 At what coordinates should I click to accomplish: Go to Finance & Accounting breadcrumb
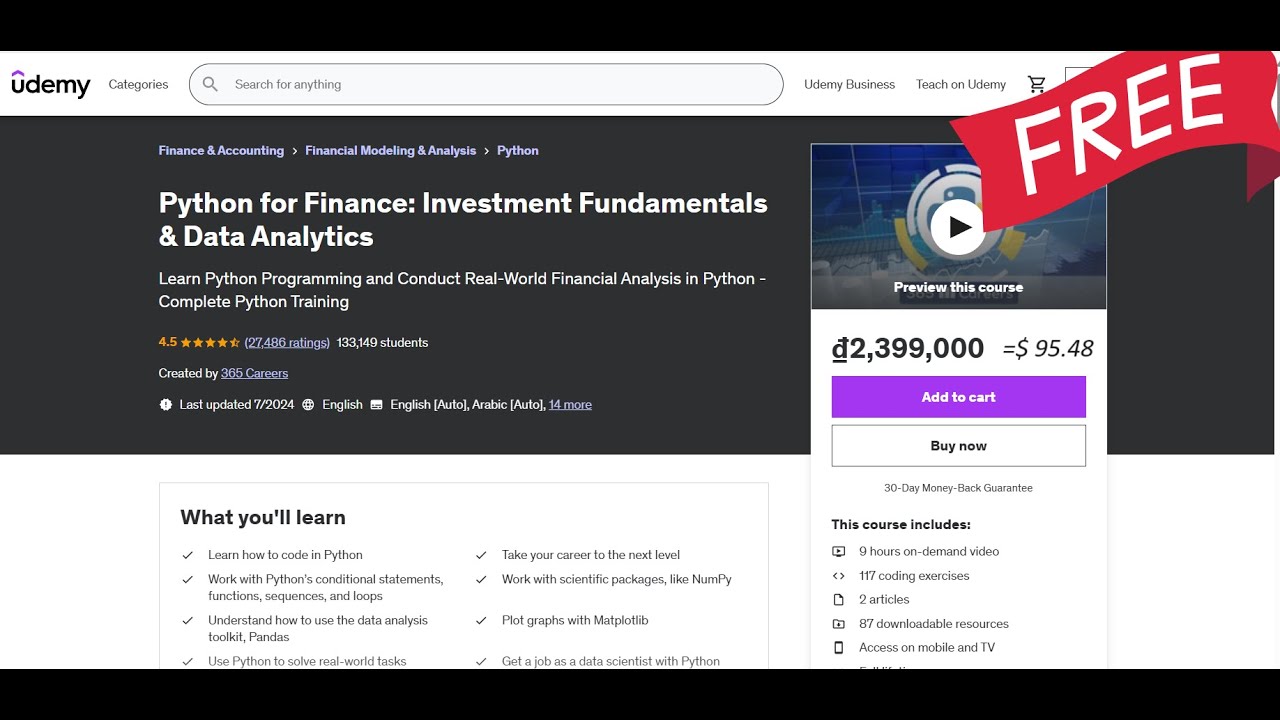[x=221, y=151]
